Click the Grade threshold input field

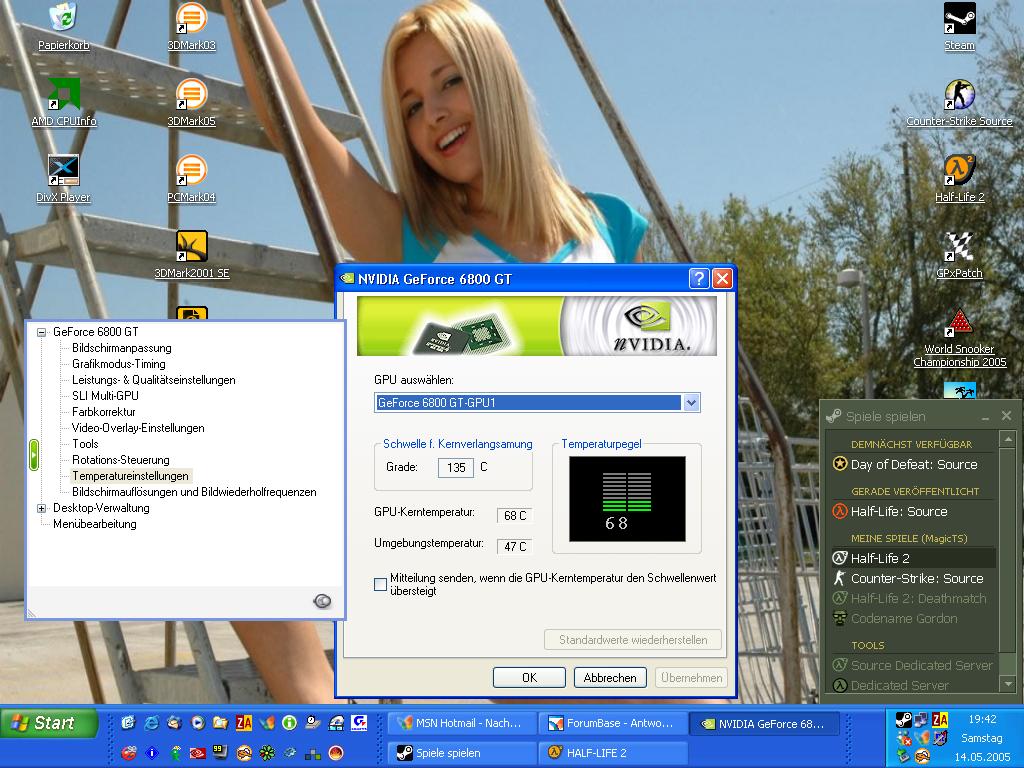[456, 468]
